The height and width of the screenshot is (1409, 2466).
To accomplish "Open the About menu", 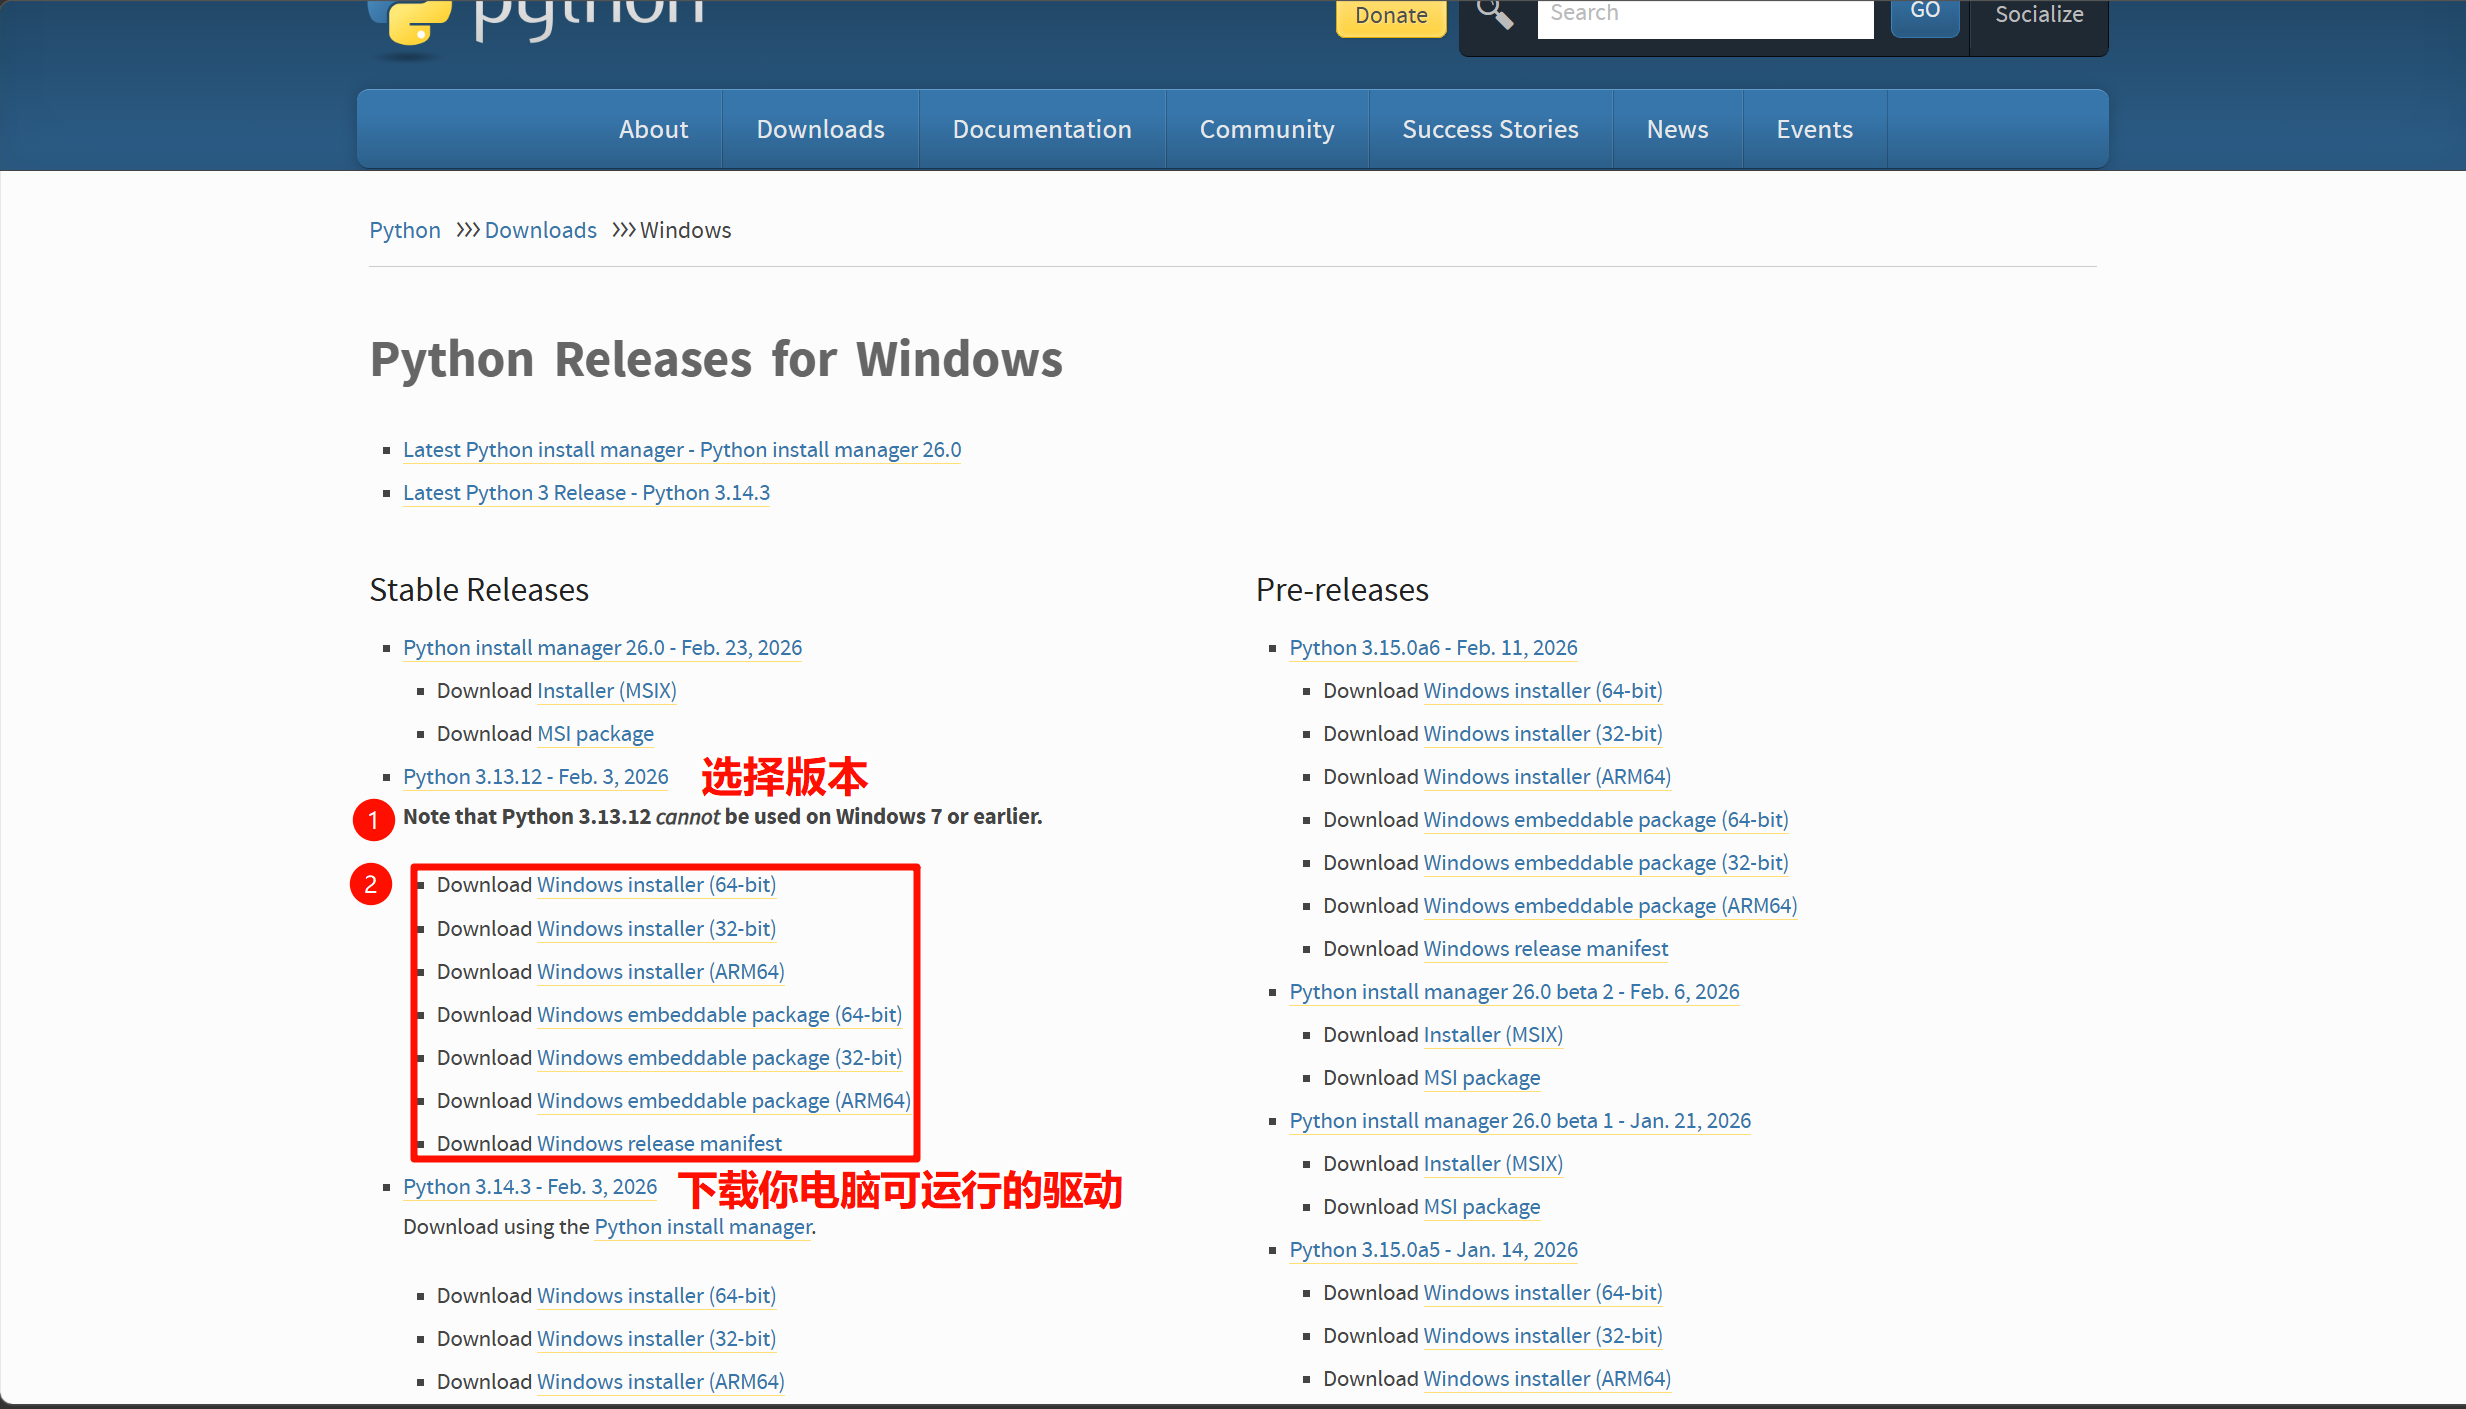I will tap(653, 129).
